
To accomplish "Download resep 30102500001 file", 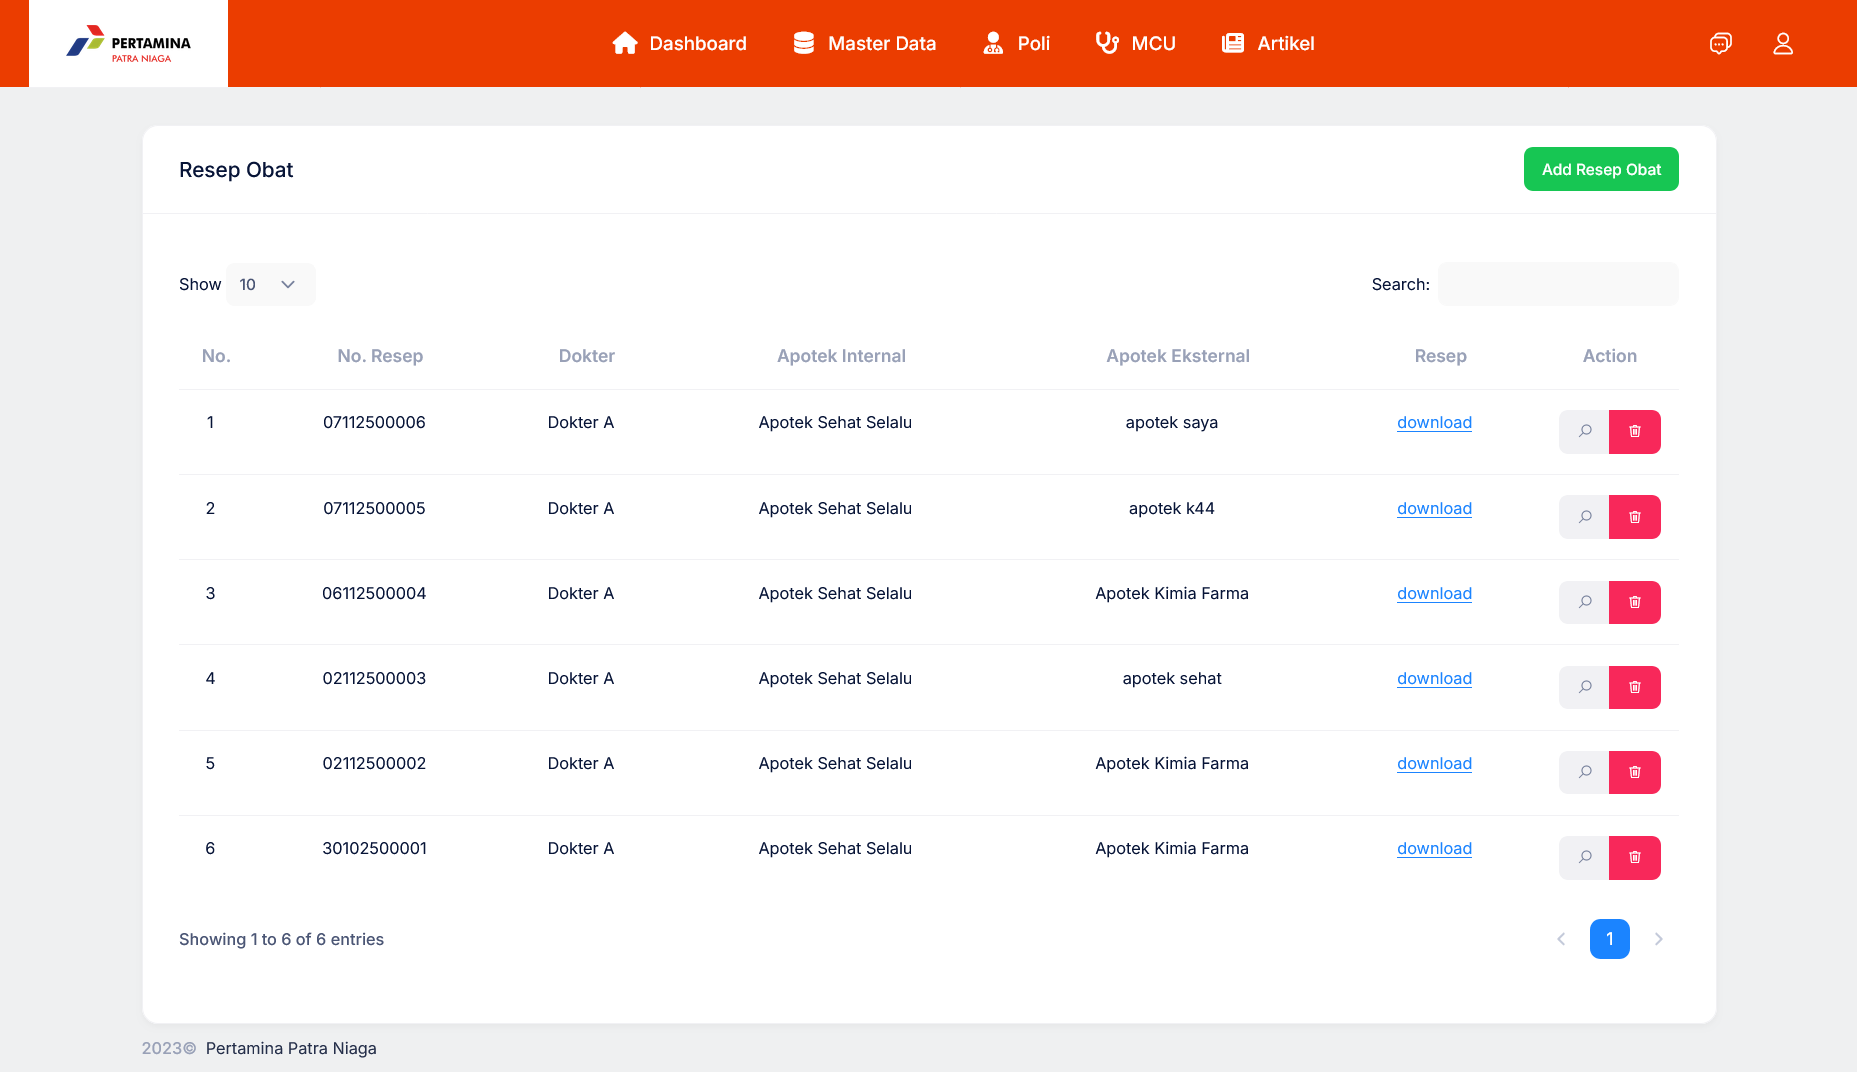I will [1434, 848].
